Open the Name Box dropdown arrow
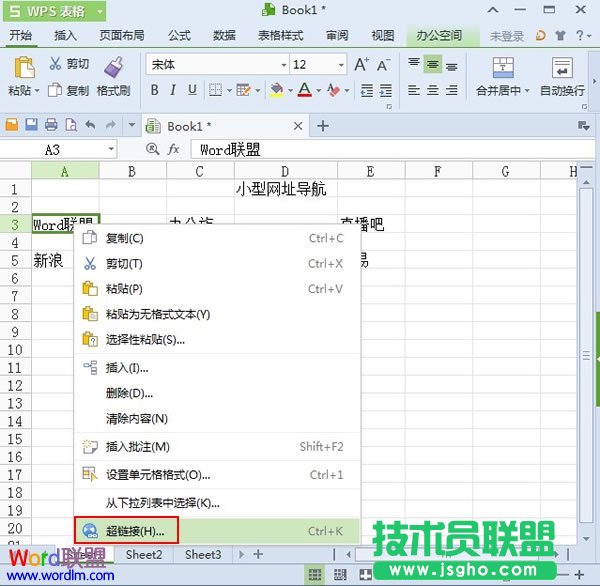This screenshot has width=600, height=586. point(111,149)
